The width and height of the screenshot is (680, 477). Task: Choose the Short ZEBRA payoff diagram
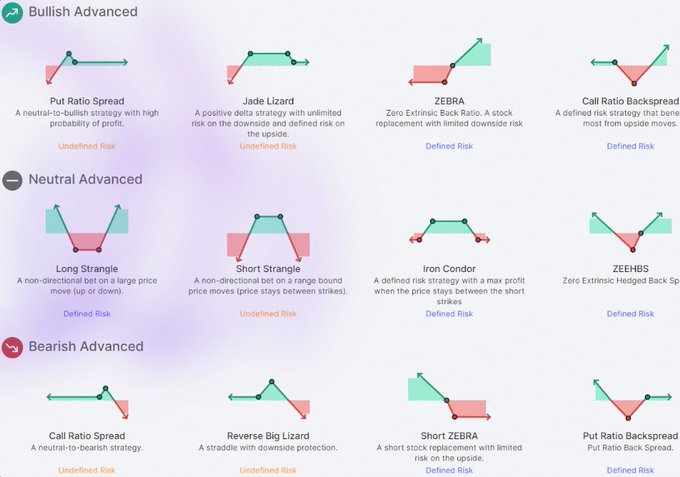click(449, 398)
